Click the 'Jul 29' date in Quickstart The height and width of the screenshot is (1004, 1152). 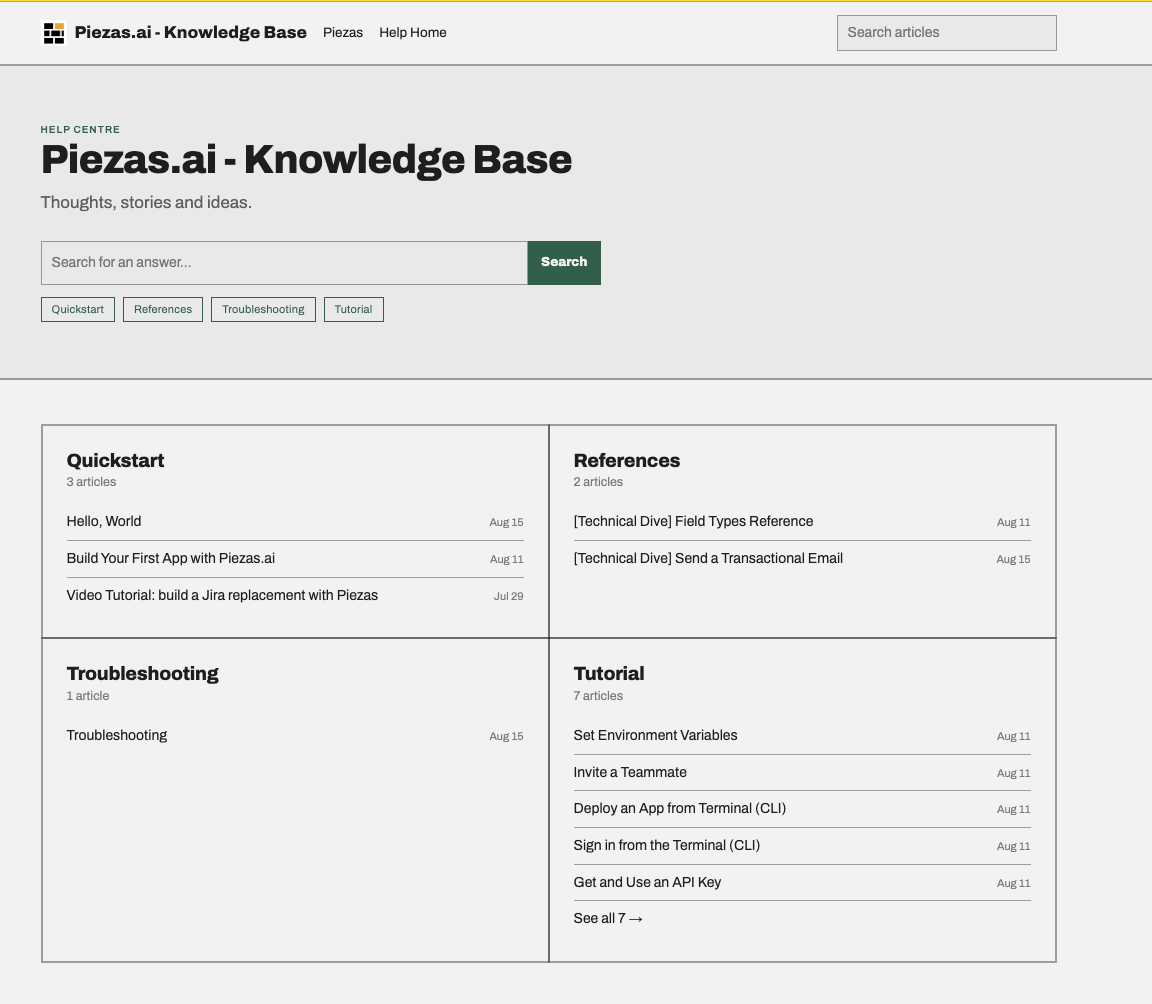pos(508,596)
